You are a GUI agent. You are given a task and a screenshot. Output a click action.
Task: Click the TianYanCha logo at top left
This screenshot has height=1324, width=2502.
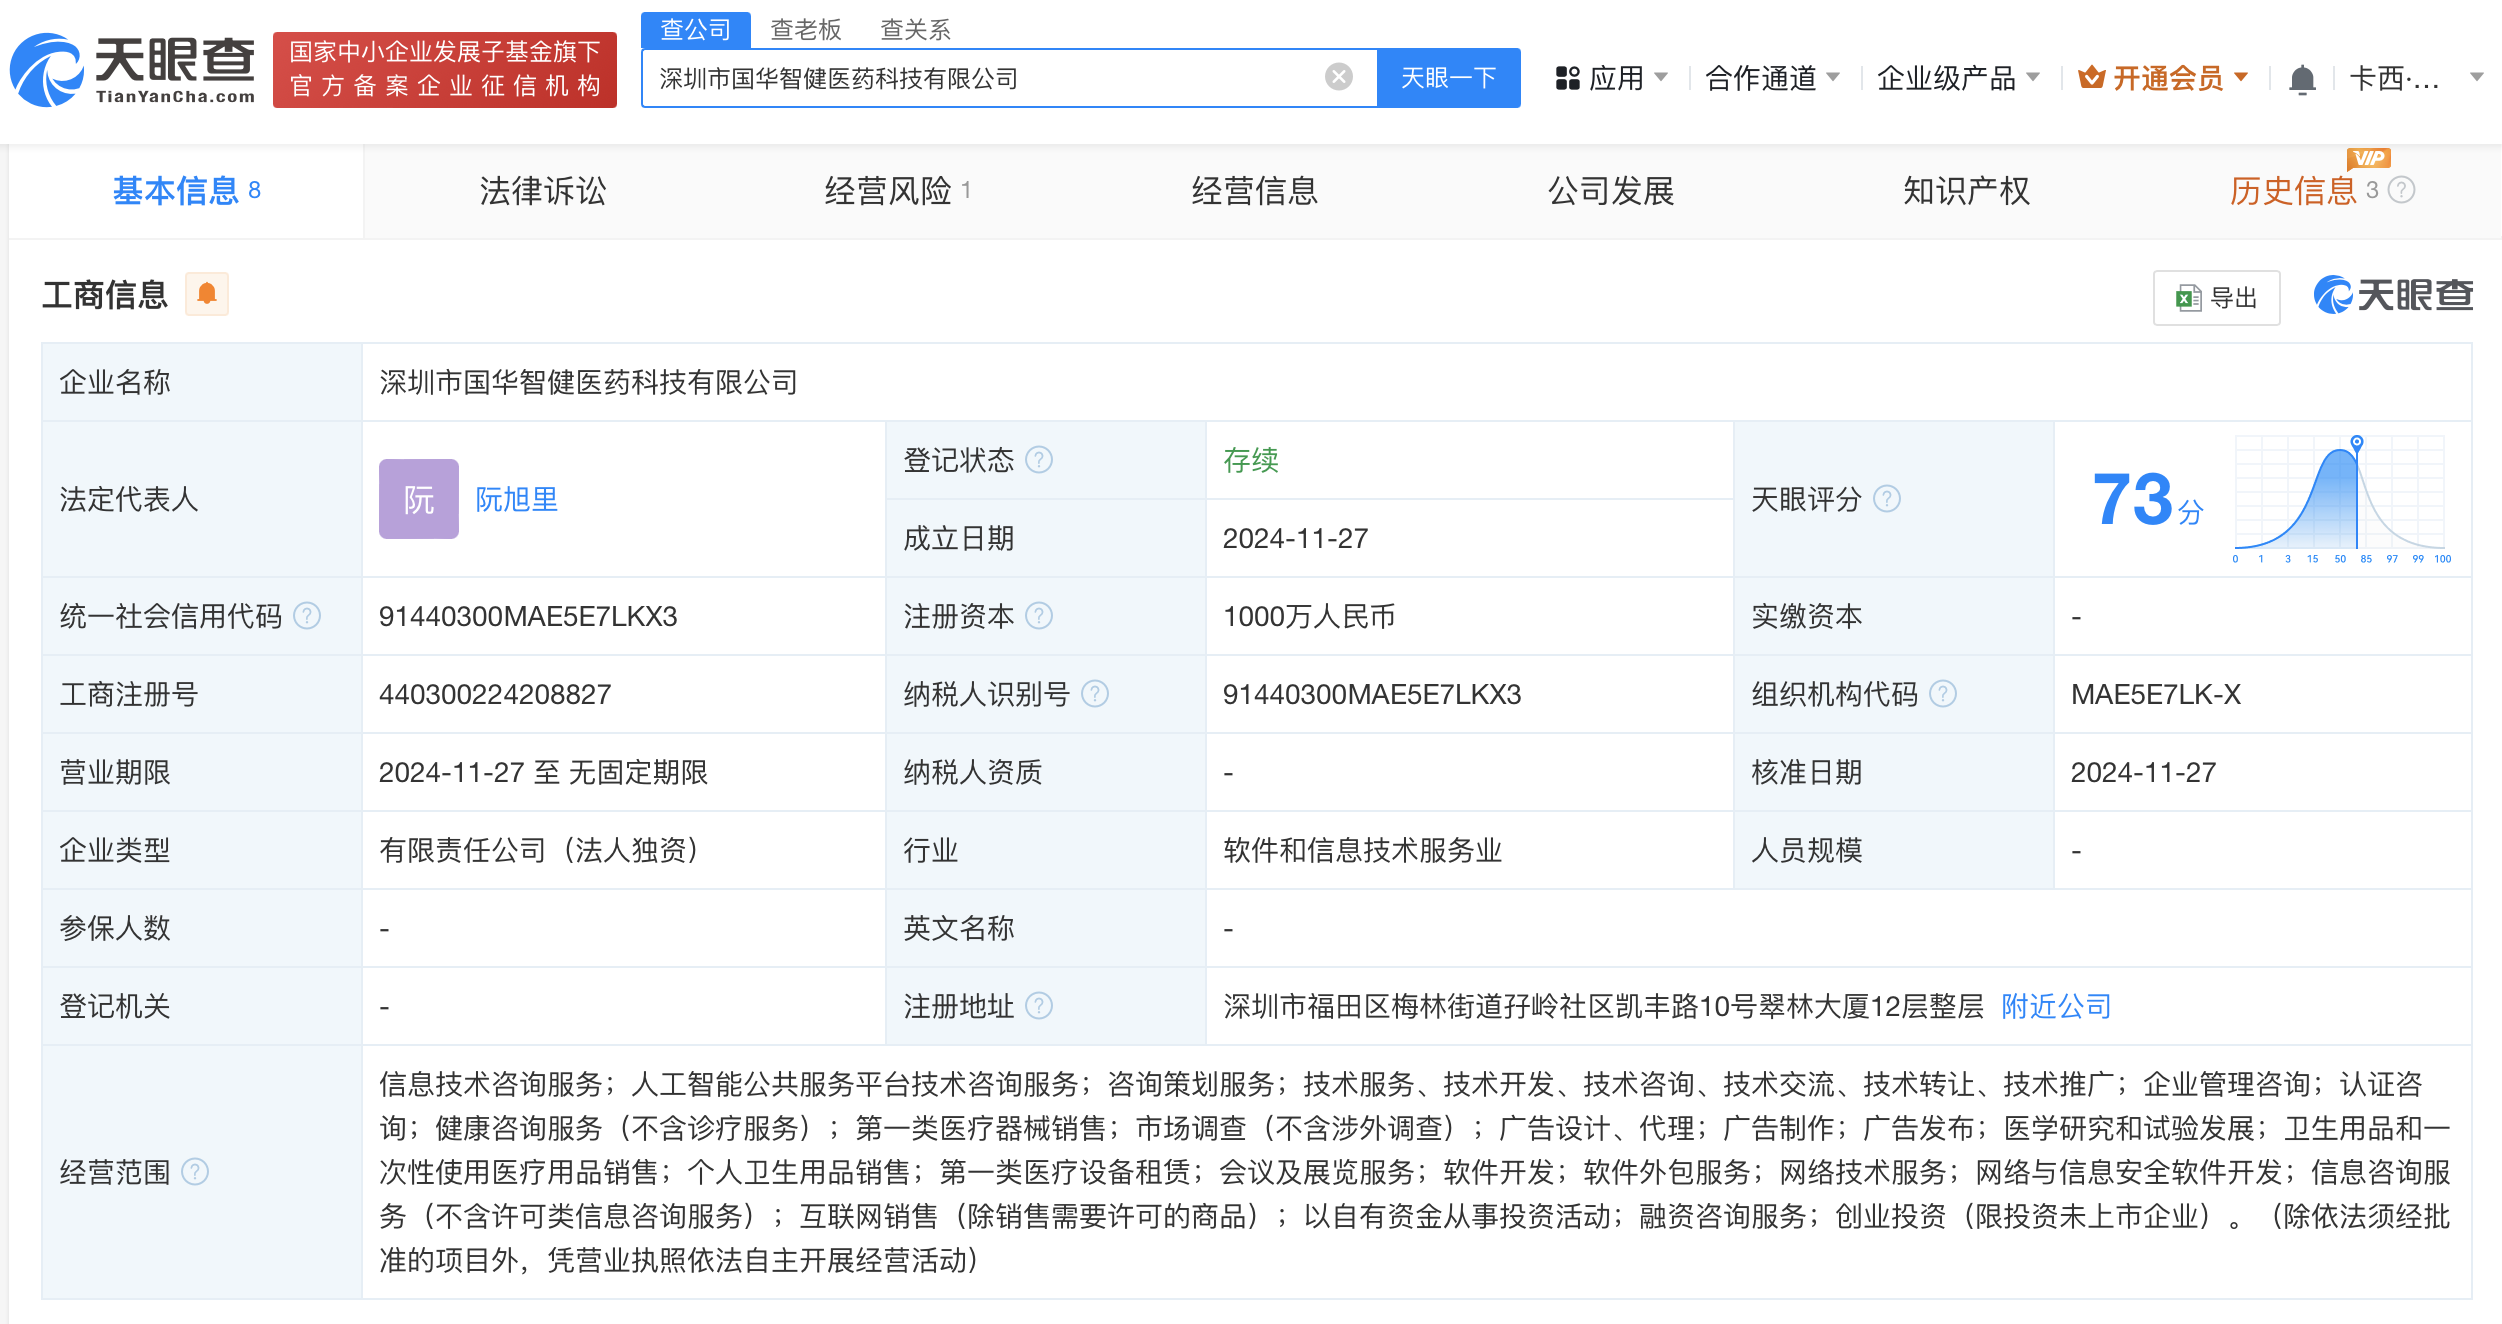coord(132,70)
